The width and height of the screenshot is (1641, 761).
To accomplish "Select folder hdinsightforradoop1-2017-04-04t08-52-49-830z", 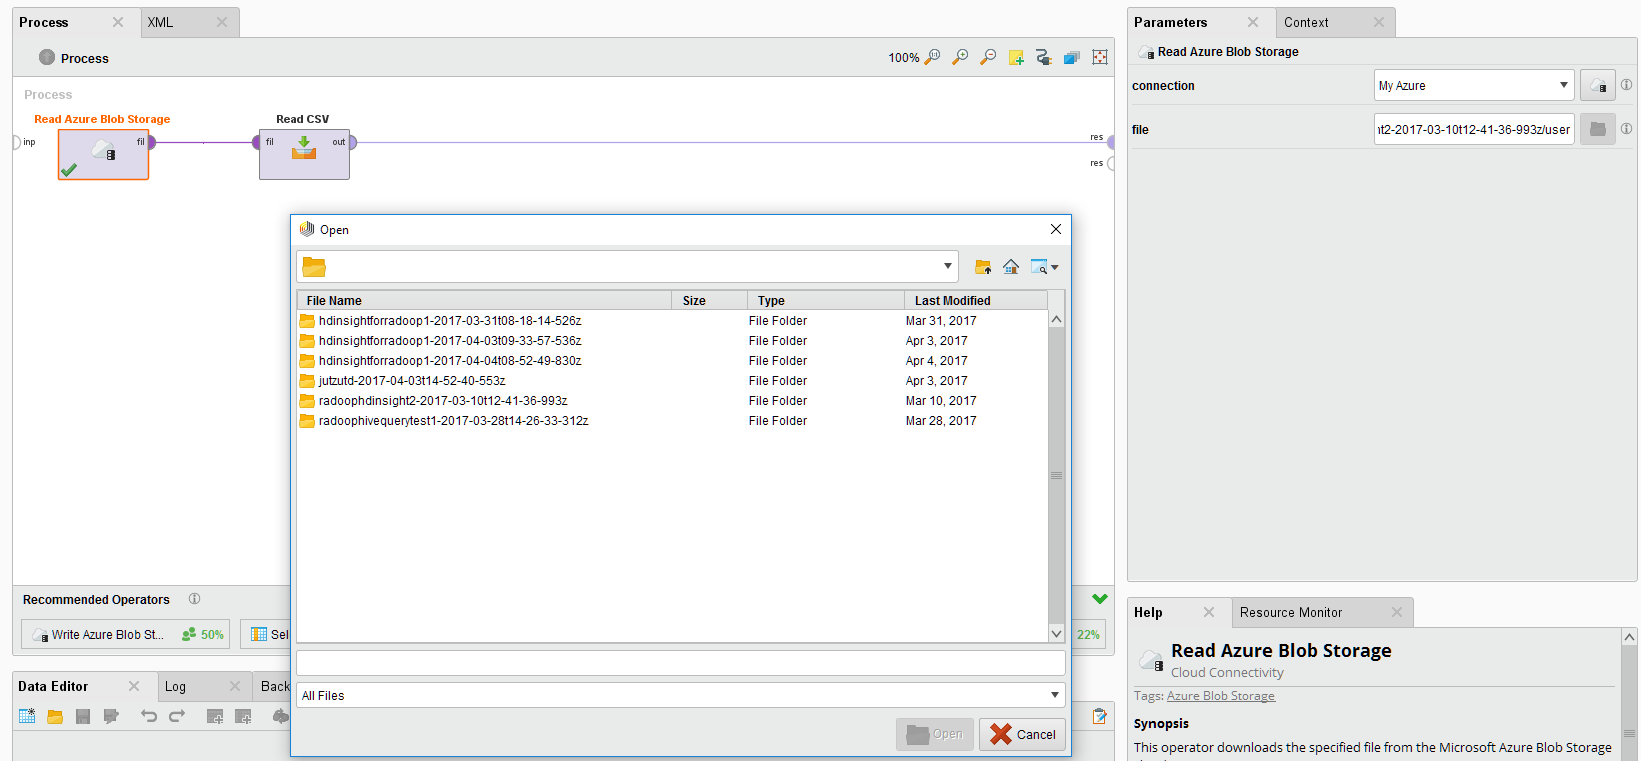I will click(672, 361).
